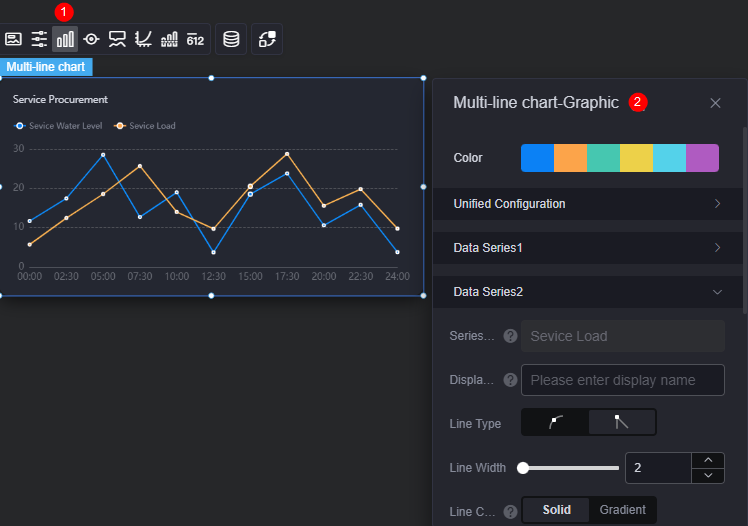Click the bar chart toolbar icon
Viewport: 748px width, 526px height.
[65, 39]
